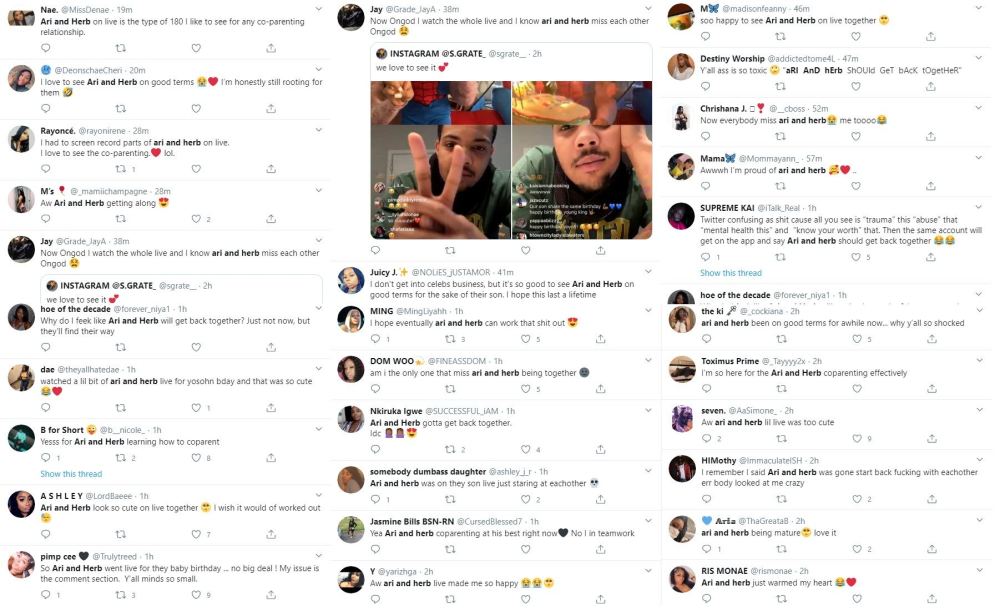Open Toximus Prime's profile avatar
1000x610 pixels.
click(681, 369)
